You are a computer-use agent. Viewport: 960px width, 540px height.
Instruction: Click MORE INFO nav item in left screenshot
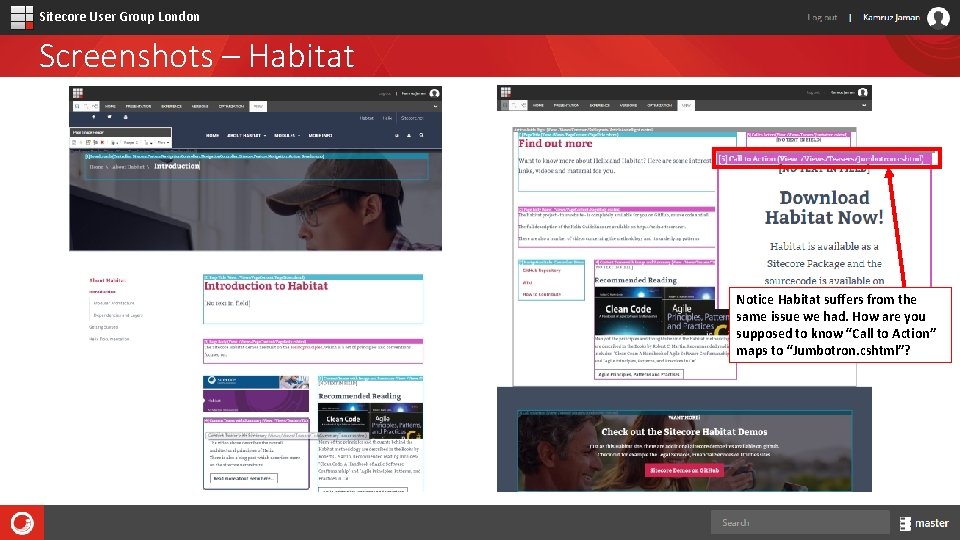click(x=320, y=135)
